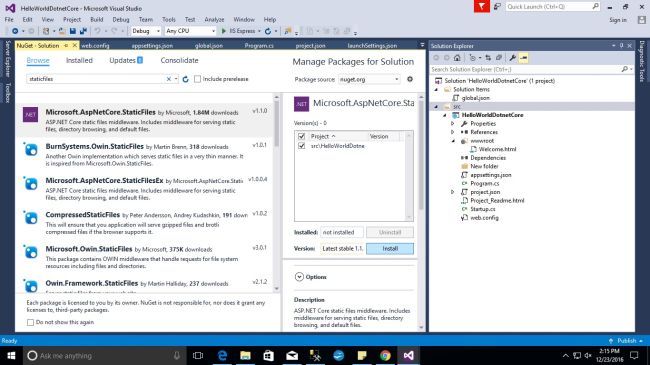Toggle Preview Selected Items icon

click(524, 58)
